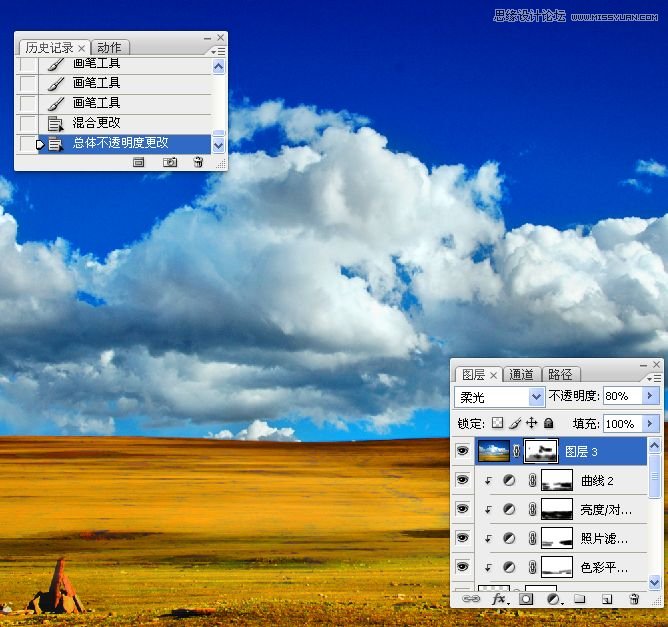The image size is (668, 627).
Task: Select 图层 3 layer mask thumbnail
Action: click(x=541, y=451)
